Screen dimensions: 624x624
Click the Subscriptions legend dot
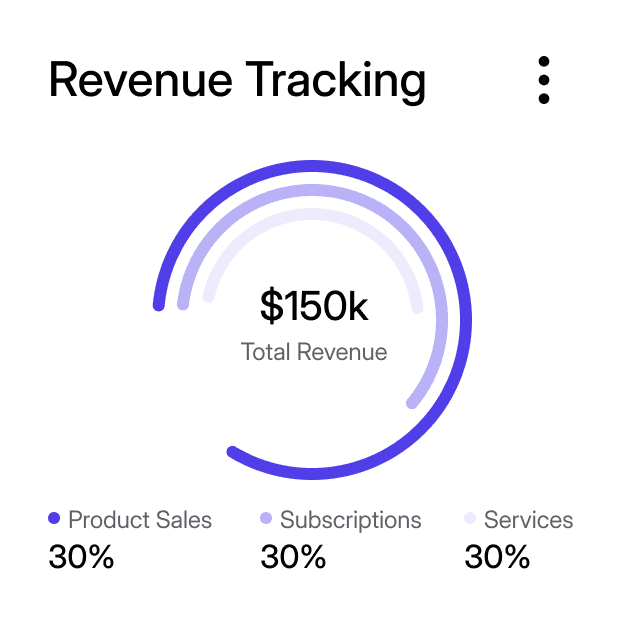click(265, 518)
